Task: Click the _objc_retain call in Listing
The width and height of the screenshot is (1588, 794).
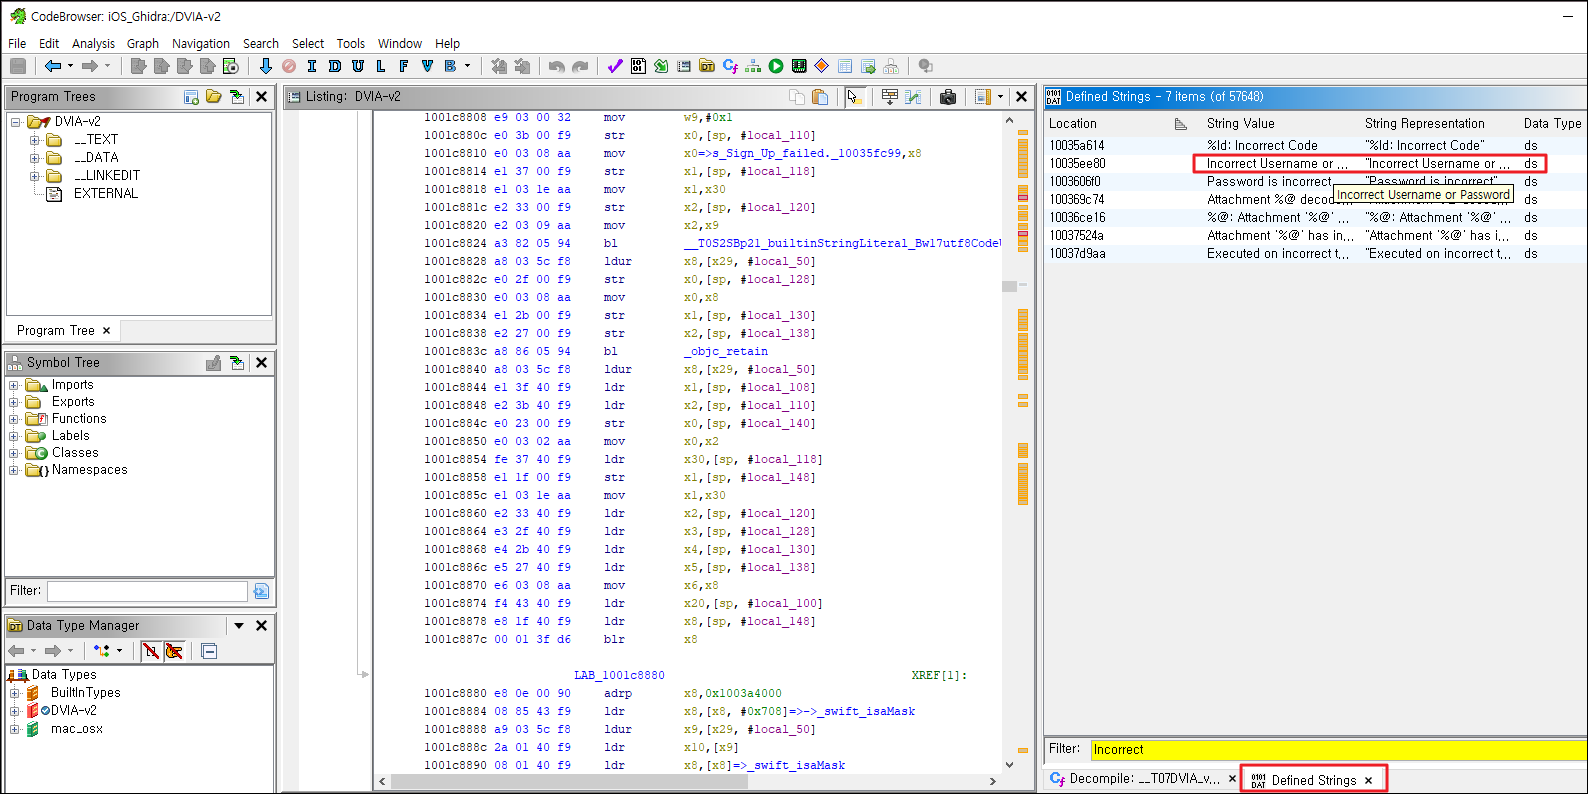Action: [726, 352]
